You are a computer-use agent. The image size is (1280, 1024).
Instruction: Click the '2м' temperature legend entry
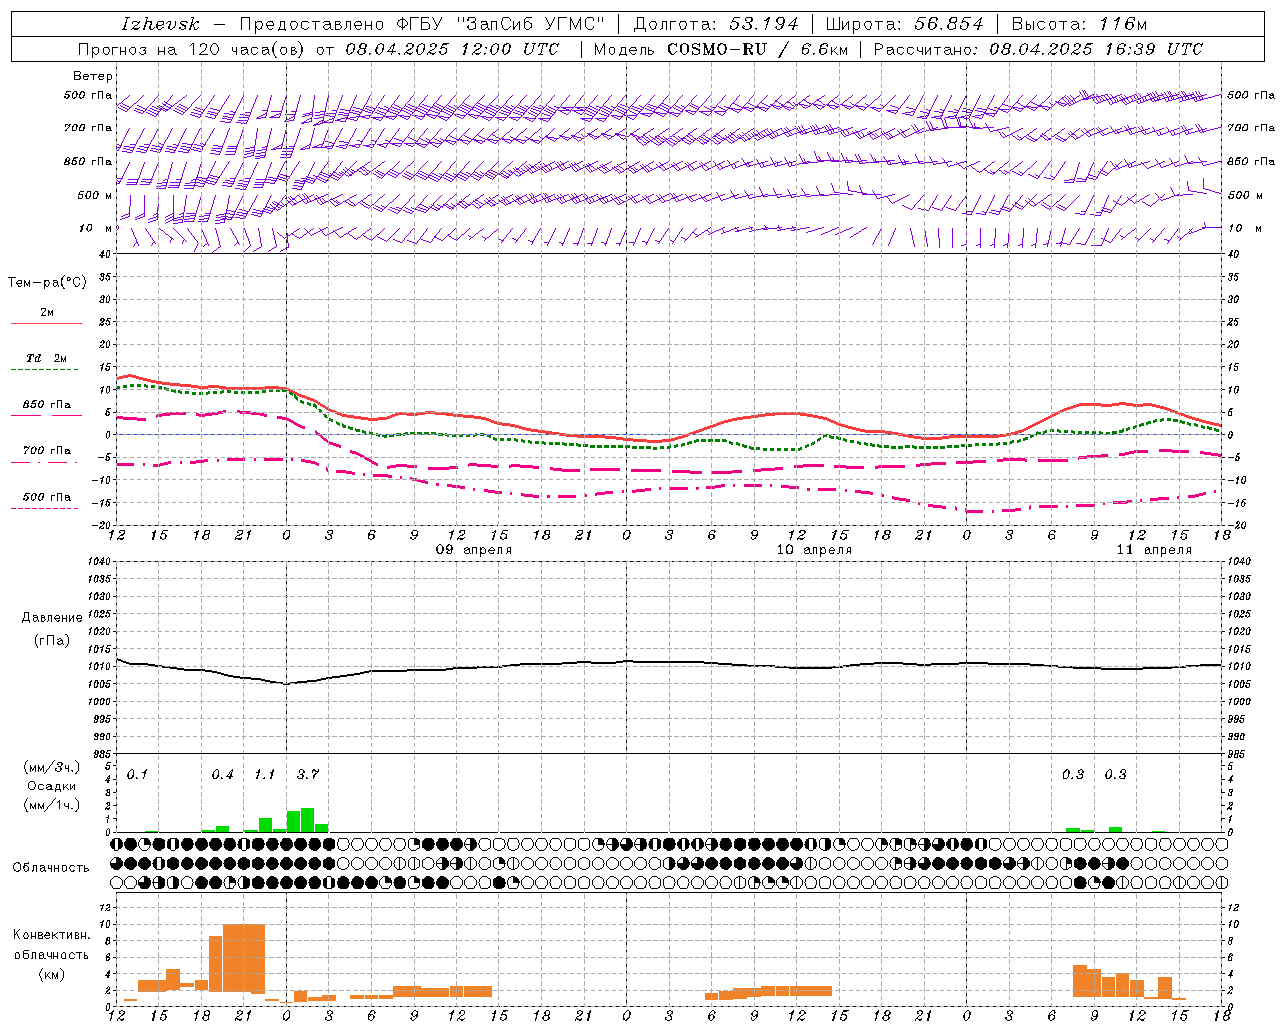47,312
